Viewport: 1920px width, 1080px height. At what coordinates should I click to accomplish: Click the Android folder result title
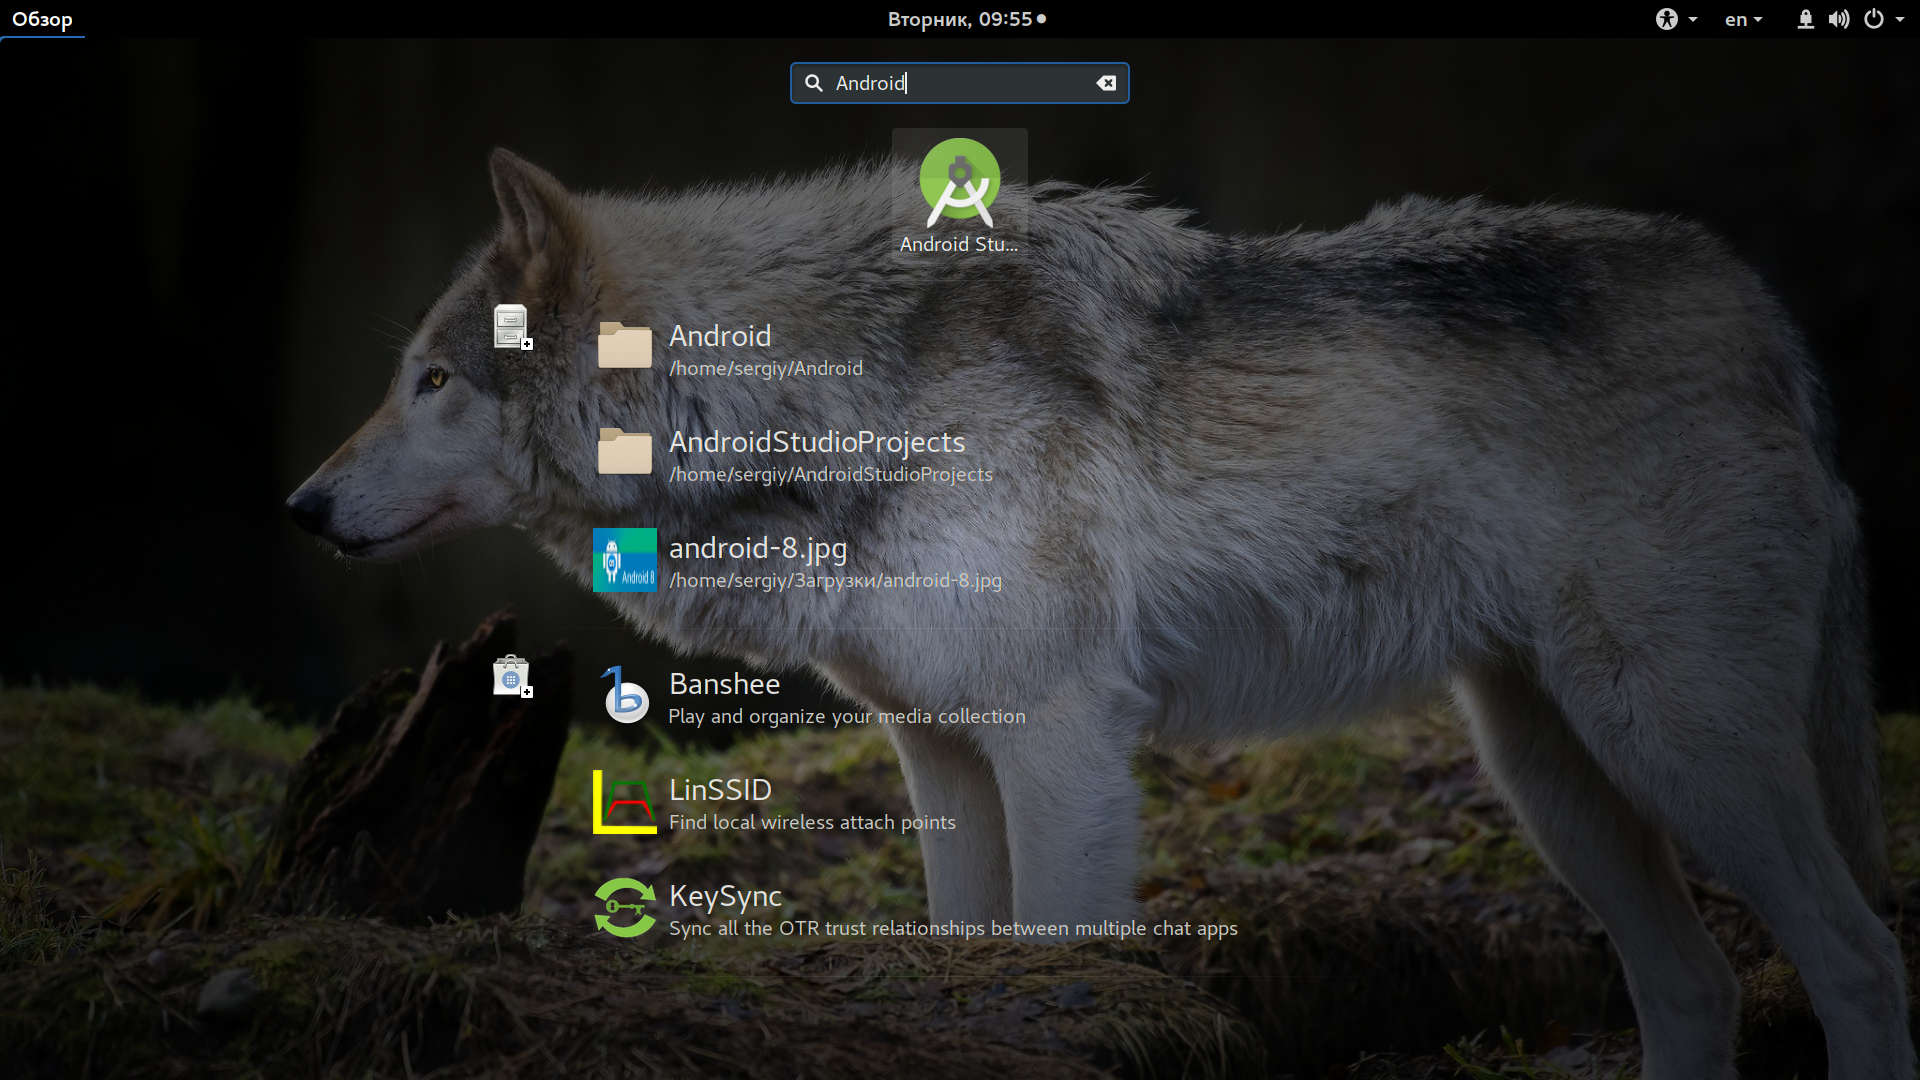tap(720, 336)
